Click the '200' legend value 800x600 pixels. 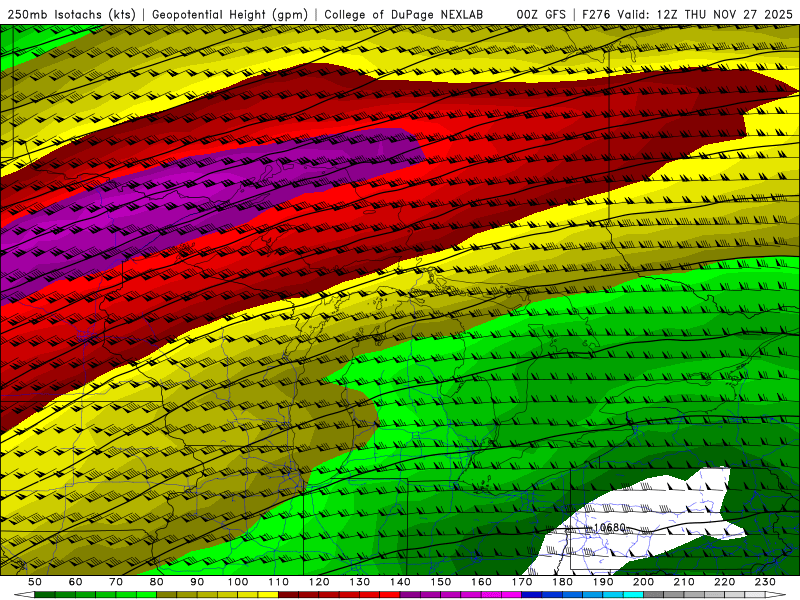point(643,582)
